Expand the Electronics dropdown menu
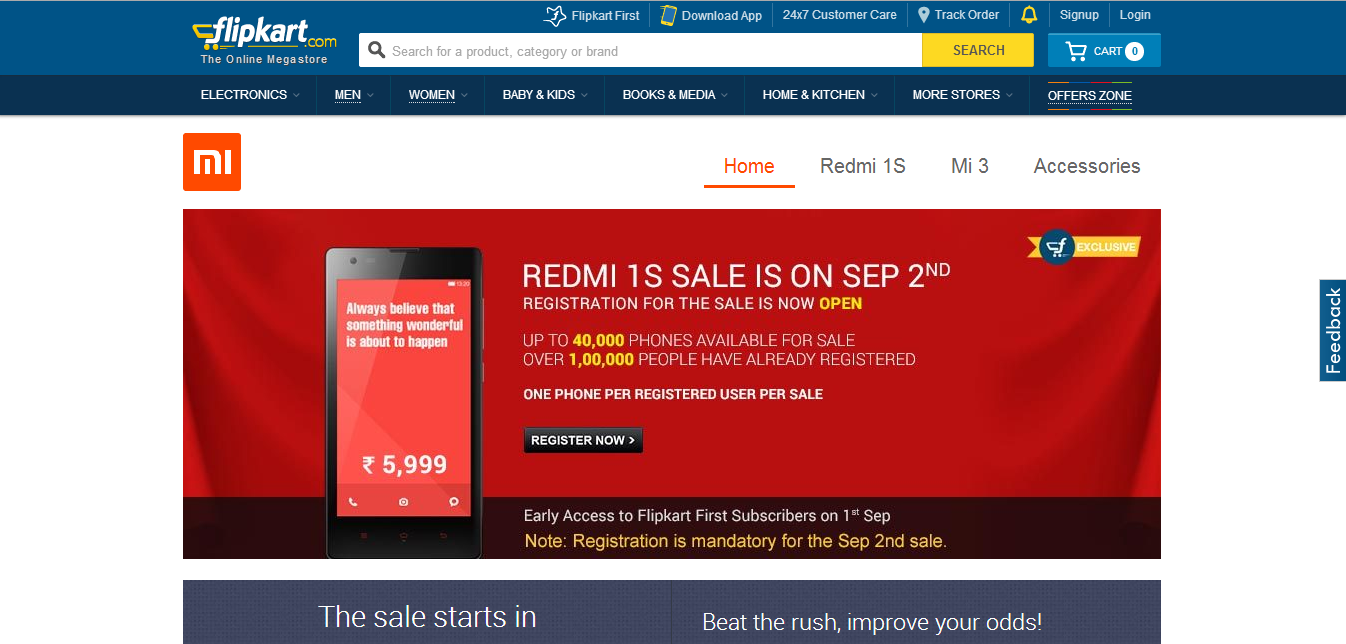Screen dimensions: 1346x644 [250, 95]
